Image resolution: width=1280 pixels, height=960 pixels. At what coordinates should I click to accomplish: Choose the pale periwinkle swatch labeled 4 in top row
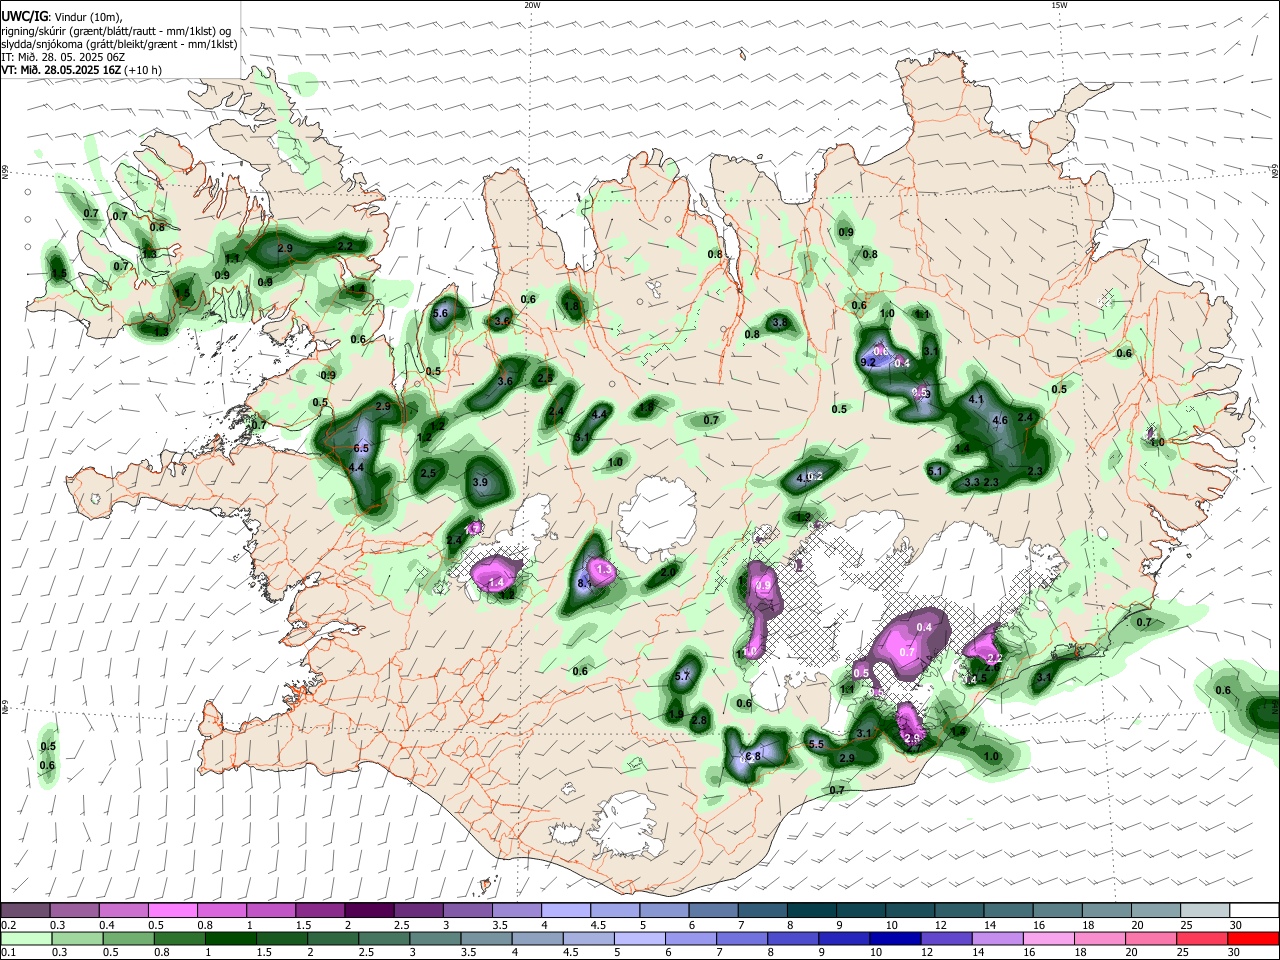pyautogui.click(x=565, y=910)
